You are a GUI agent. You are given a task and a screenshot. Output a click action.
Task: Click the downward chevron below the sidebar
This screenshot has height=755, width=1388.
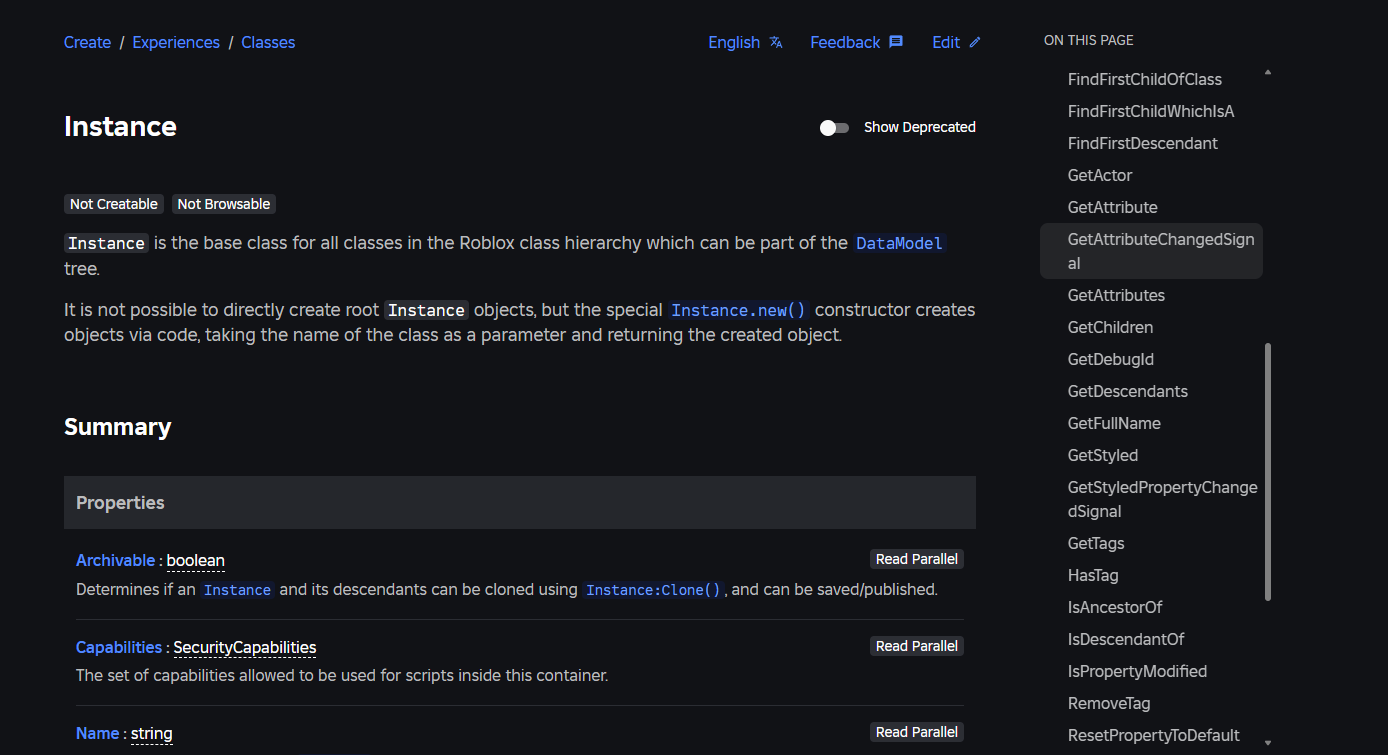point(1267,743)
